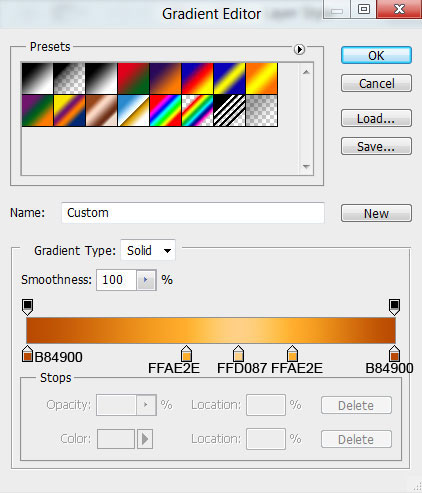Open the Opacity slider popup arrow
422x493 pixels.
pyautogui.click(x=146, y=405)
